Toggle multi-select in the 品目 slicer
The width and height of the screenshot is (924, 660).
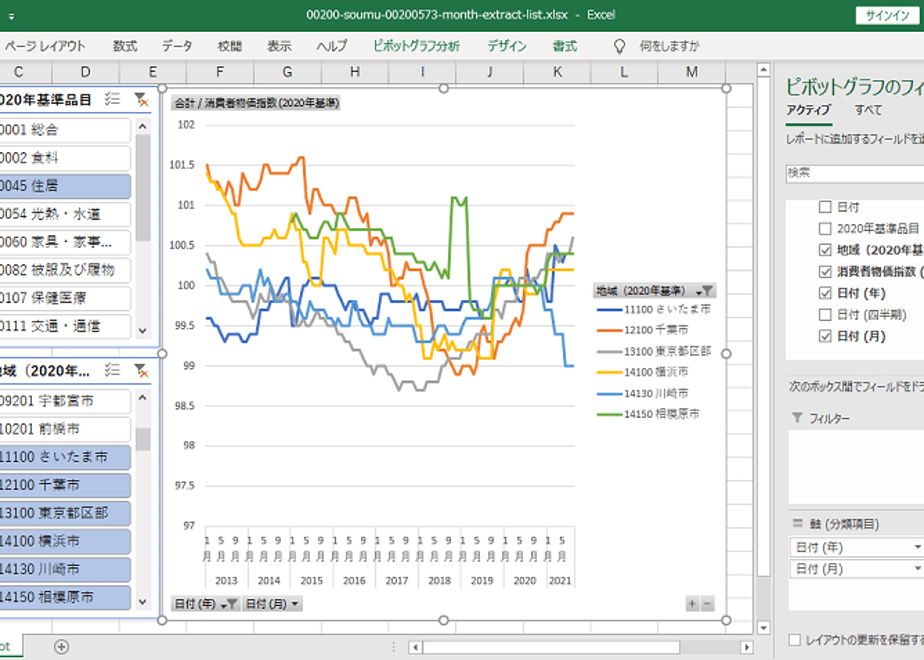pyautogui.click(x=112, y=99)
